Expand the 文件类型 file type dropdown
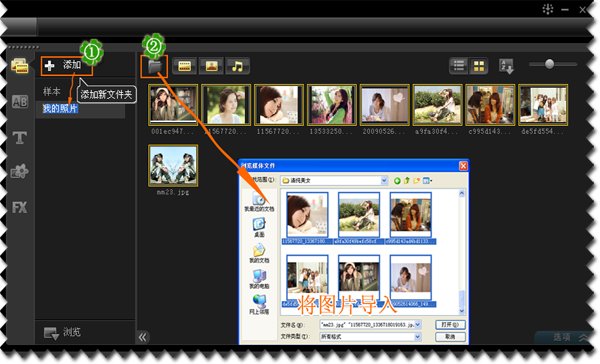 point(417,337)
